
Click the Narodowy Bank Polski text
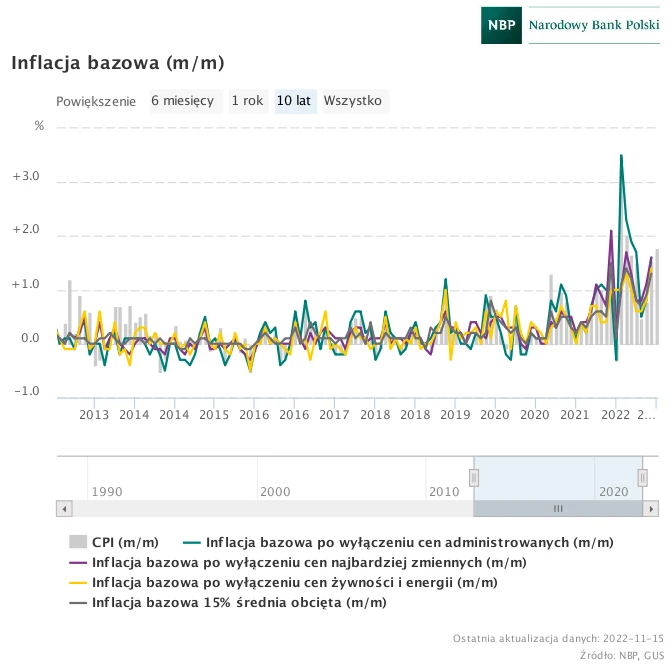pos(593,24)
